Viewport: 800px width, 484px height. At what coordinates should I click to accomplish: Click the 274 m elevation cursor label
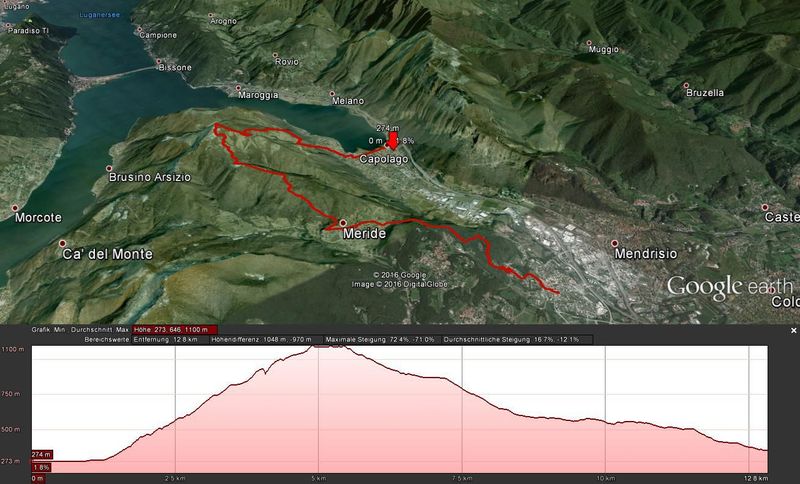[x=42, y=454]
